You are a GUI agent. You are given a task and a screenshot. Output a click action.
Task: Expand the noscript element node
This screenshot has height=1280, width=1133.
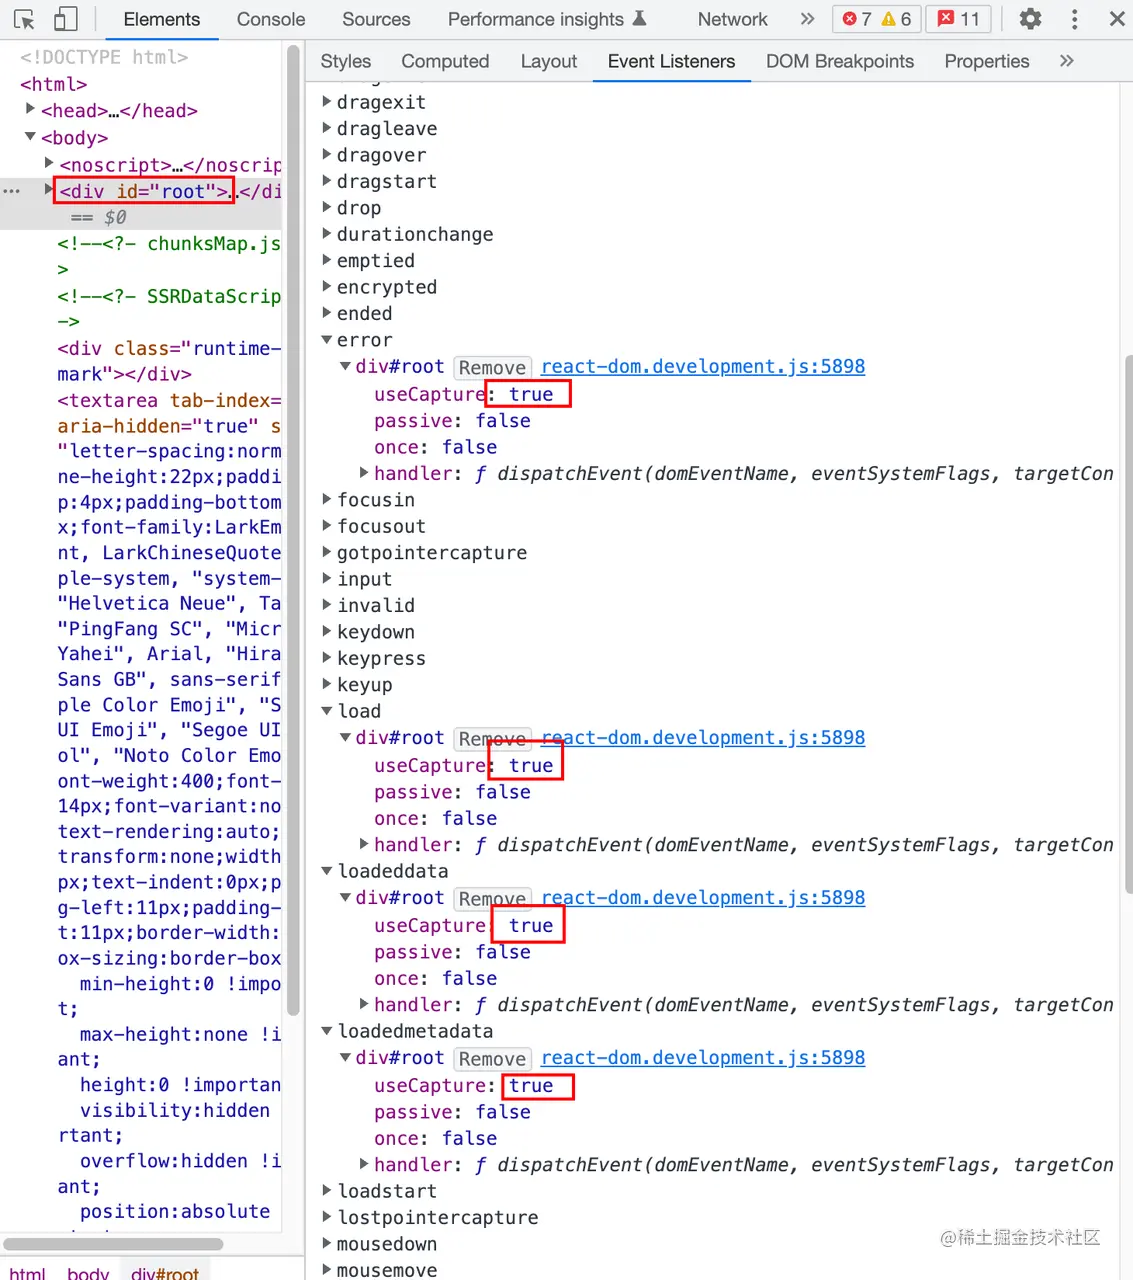click(x=49, y=163)
